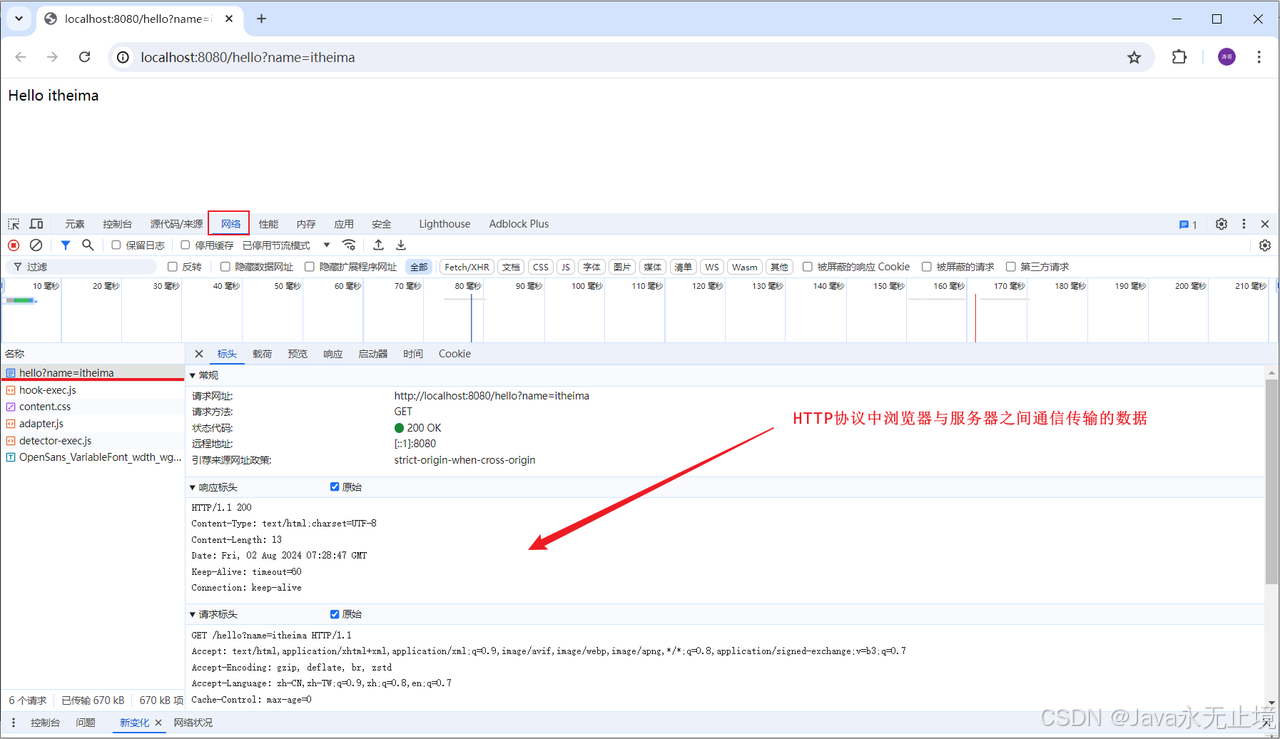Click address bar URL localhost:8080/hello?name=itheima

pyautogui.click(x=248, y=57)
